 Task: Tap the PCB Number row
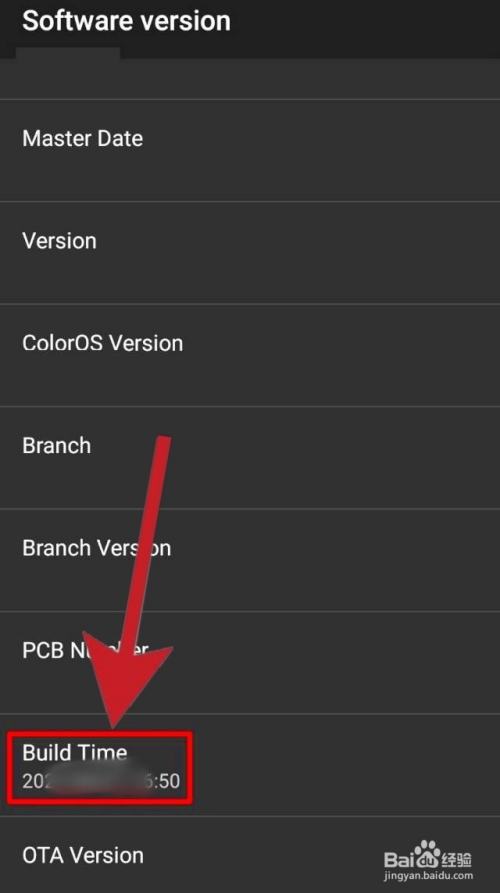point(250,662)
